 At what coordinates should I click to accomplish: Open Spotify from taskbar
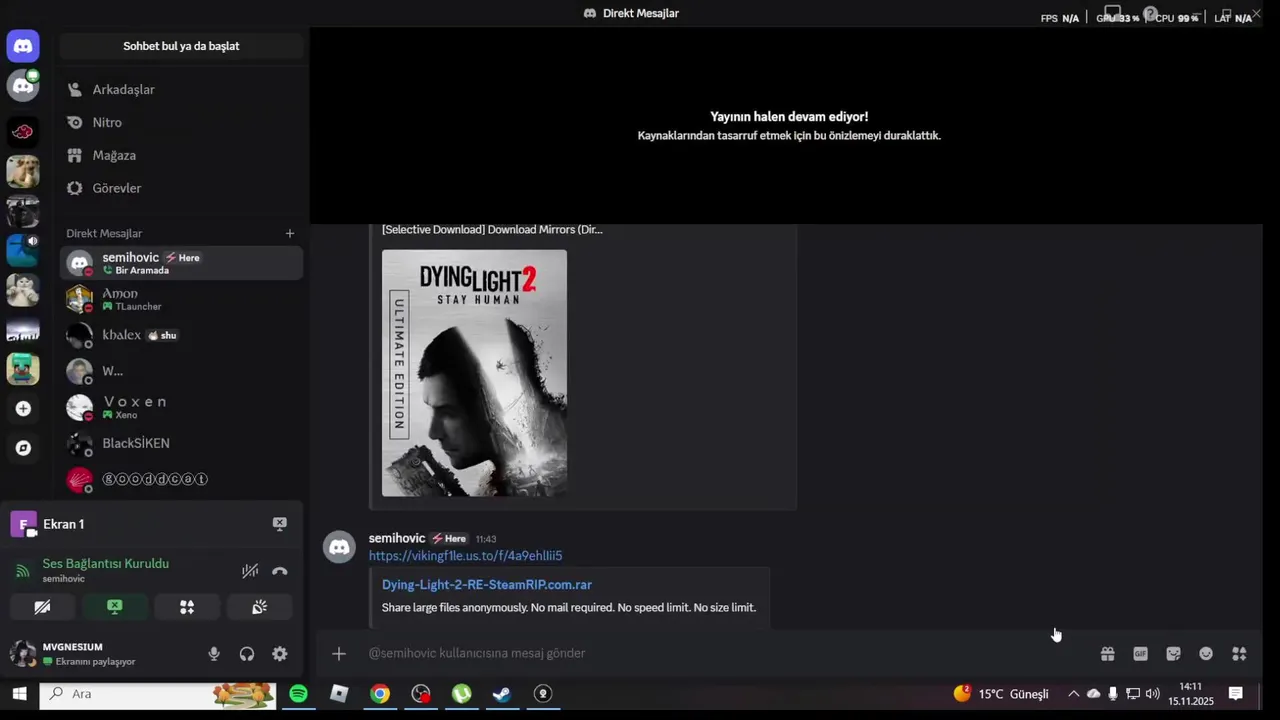point(298,694)
